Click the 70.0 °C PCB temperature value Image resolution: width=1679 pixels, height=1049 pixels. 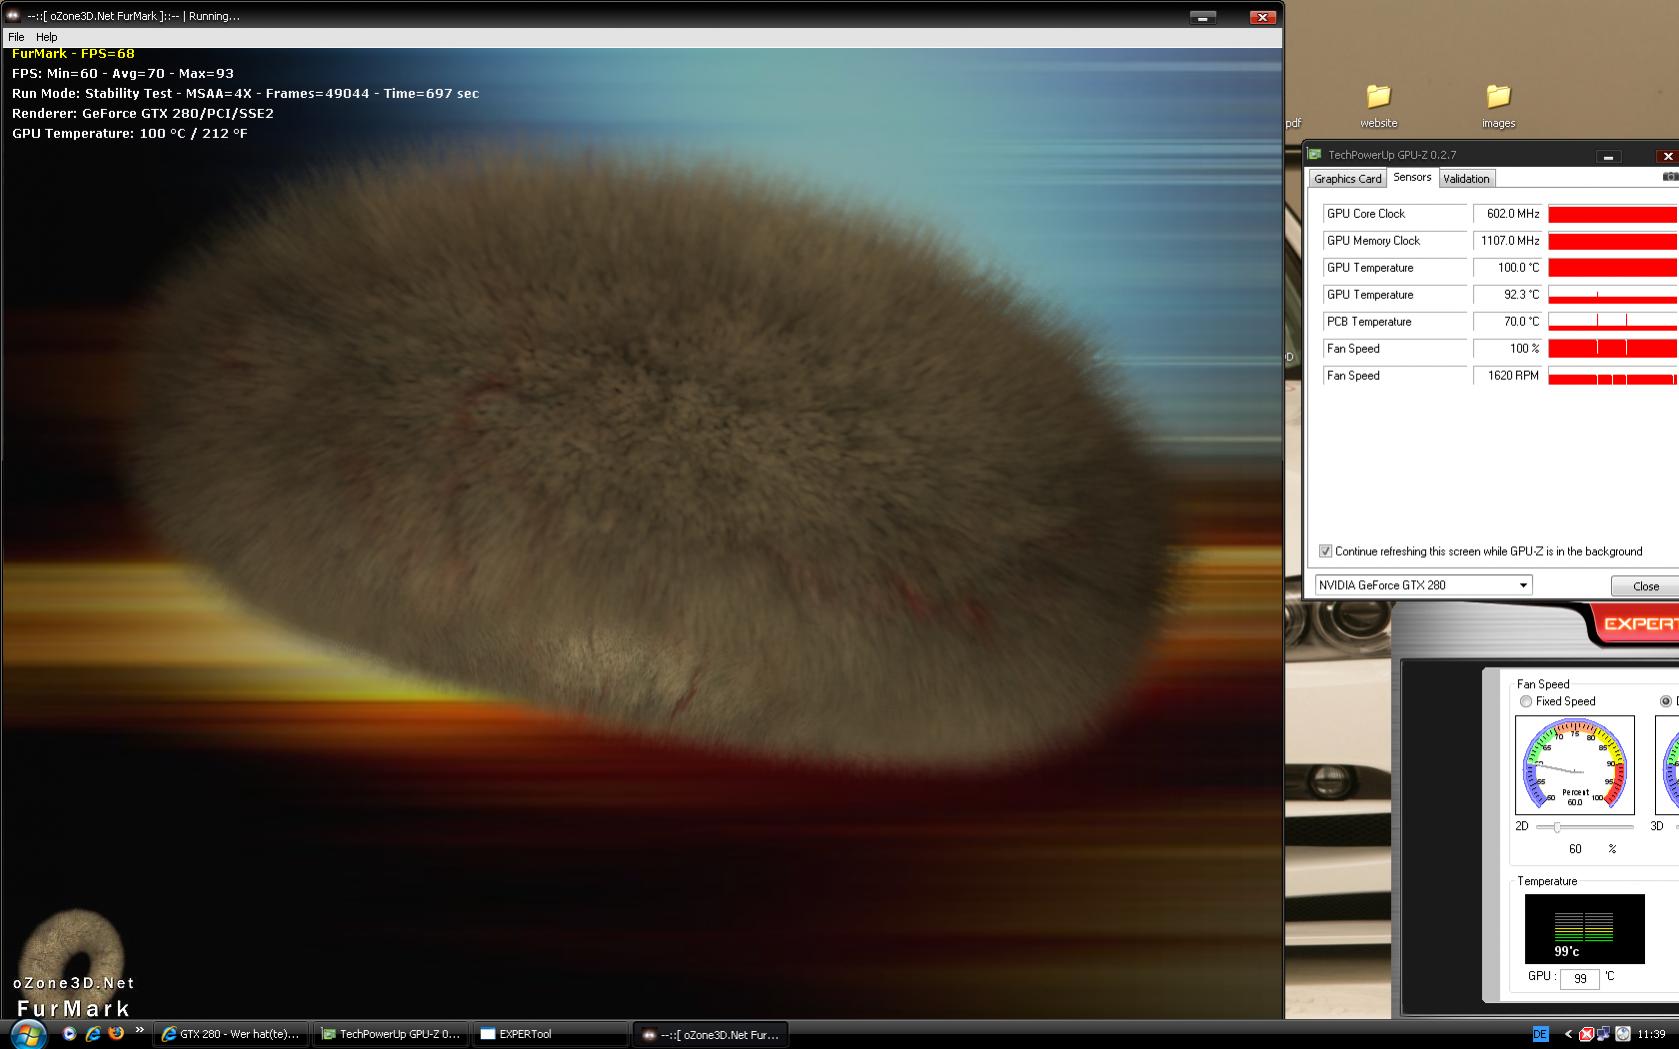tap(1507, 322)
